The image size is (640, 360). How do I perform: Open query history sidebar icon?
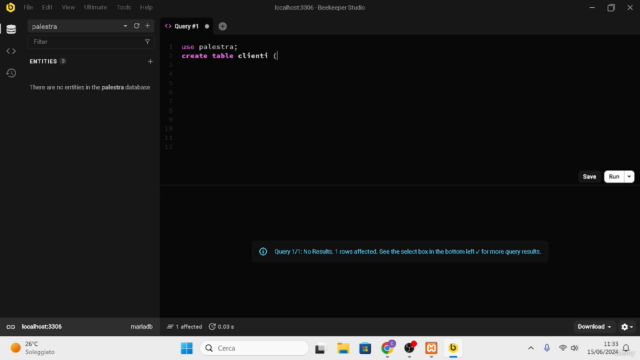tap(11, 73)
